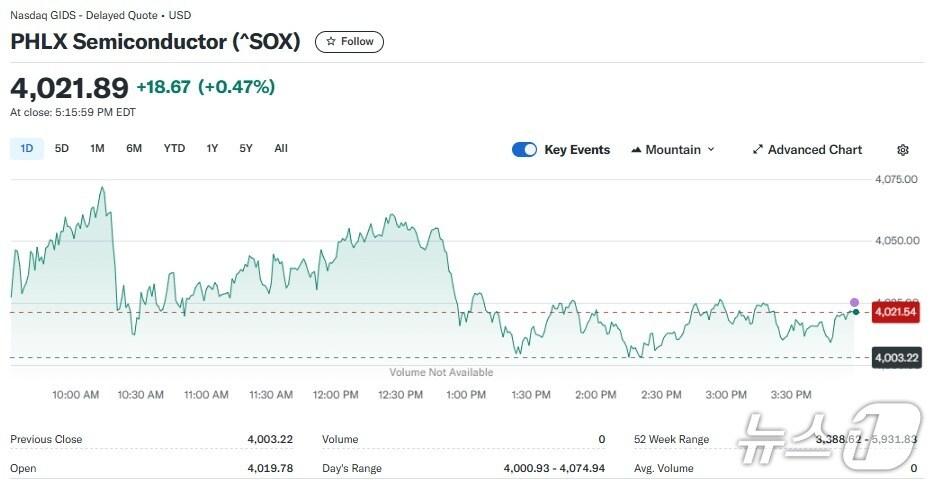
Task: Click the green end-of-line price dot
Action: tap(856, 312)
